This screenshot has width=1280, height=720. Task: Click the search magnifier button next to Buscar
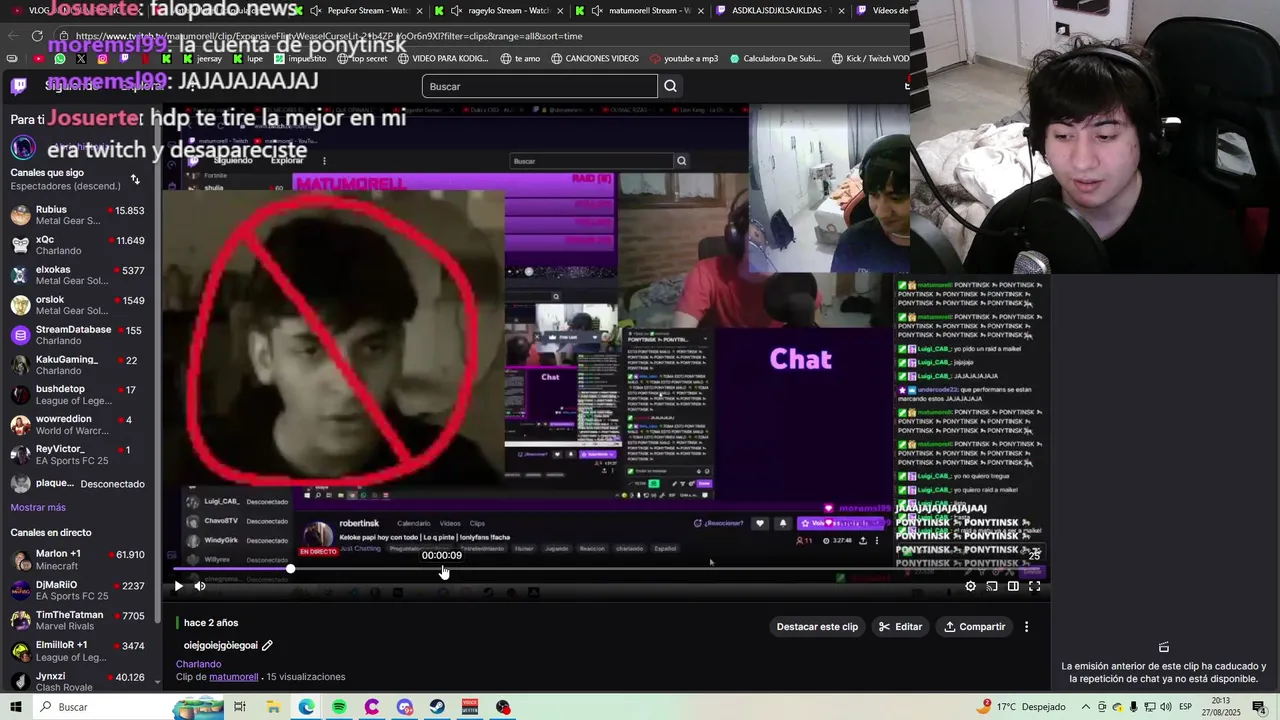pos(671,86)
